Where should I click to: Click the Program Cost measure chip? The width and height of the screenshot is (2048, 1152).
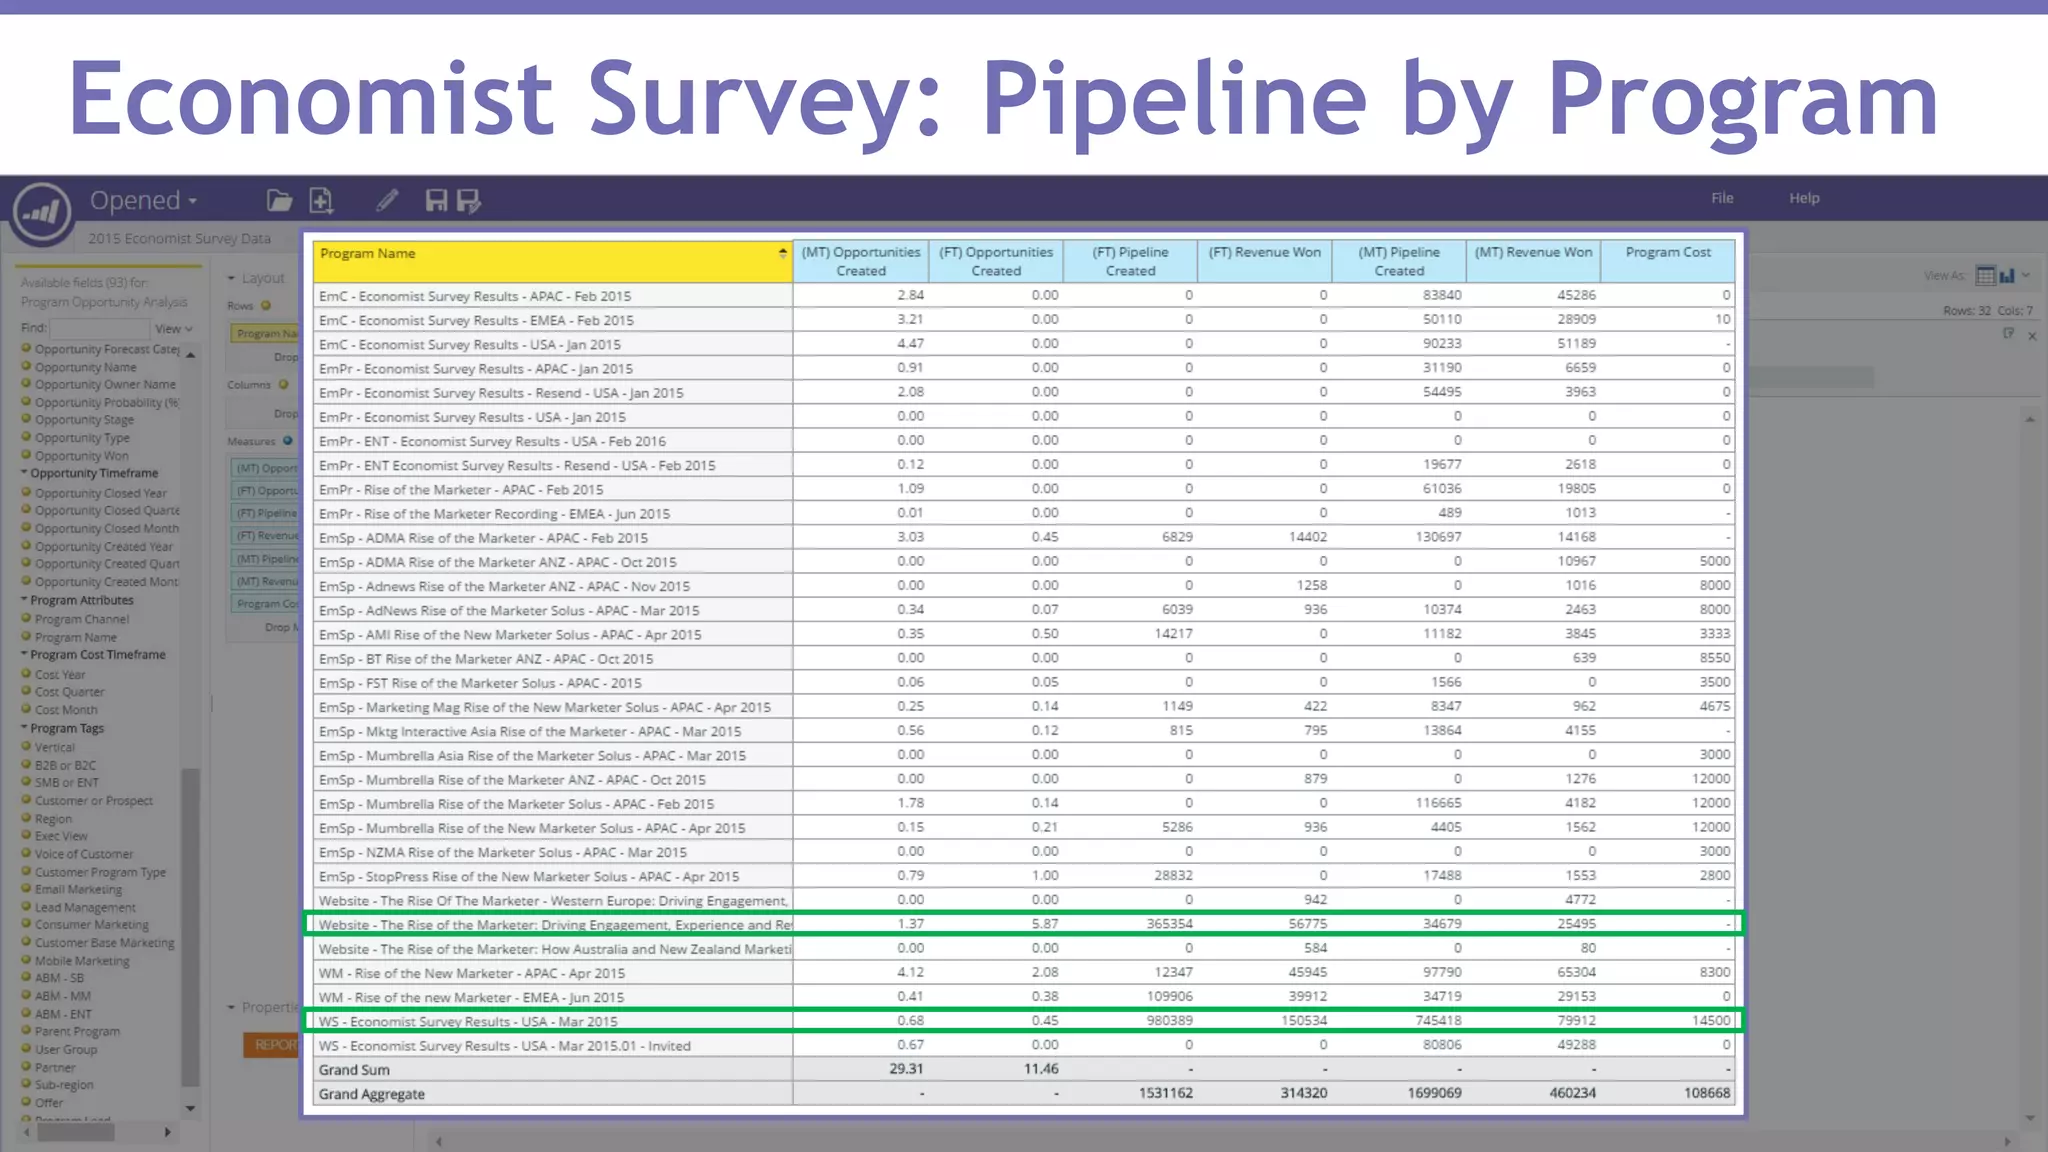click(x=266, y=604)
